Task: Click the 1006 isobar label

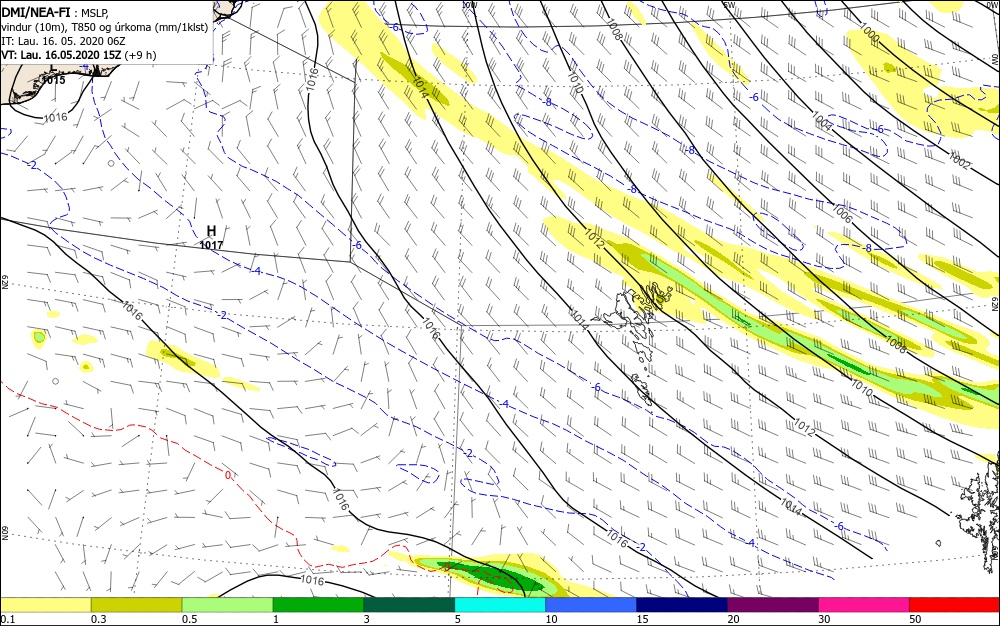Action: [842, 213]
